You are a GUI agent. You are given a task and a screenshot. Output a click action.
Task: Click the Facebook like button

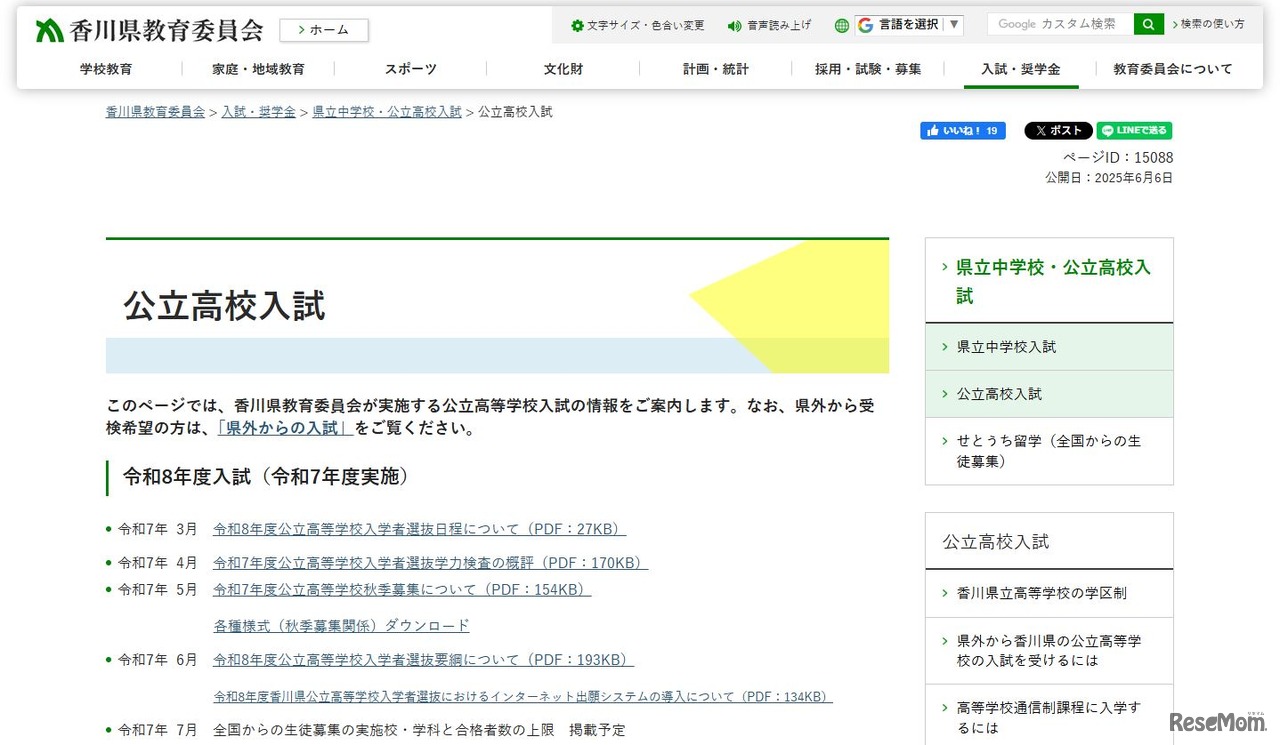(x=962, y=131)
